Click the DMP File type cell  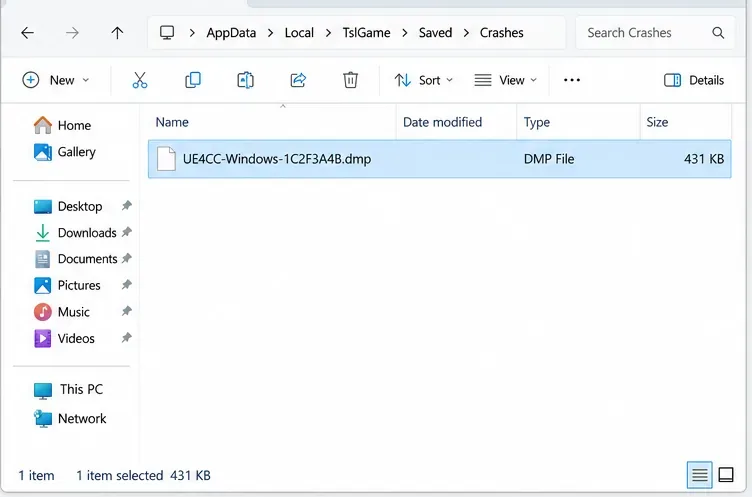549,159
